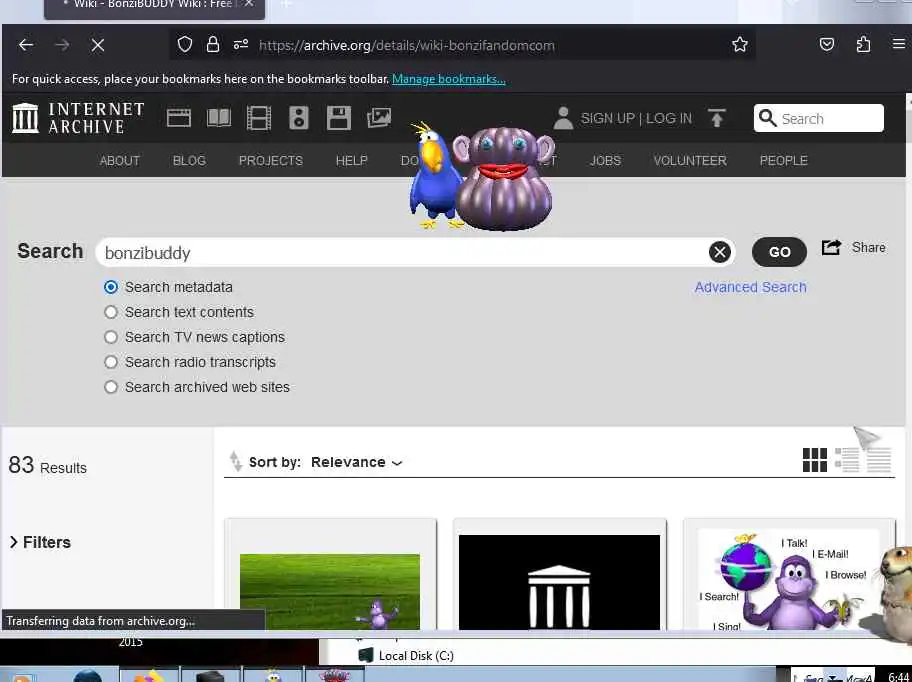Screen dimensions: 912x682
Task: Switch to grid tile view
Action: click(814, 460)
